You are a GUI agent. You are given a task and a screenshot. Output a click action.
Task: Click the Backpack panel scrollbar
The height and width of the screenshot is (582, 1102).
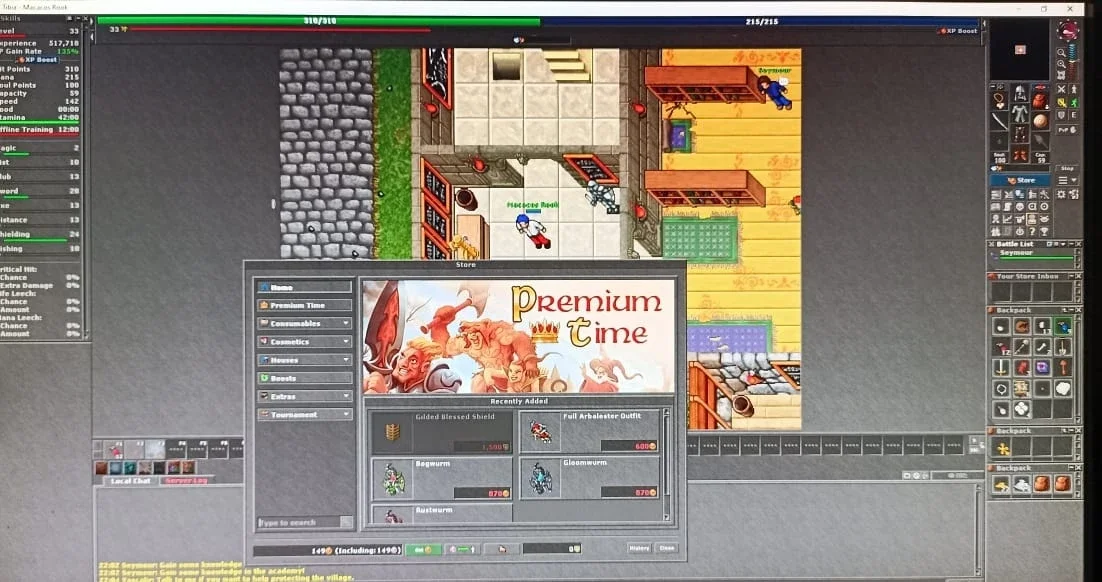(1077, 368)
